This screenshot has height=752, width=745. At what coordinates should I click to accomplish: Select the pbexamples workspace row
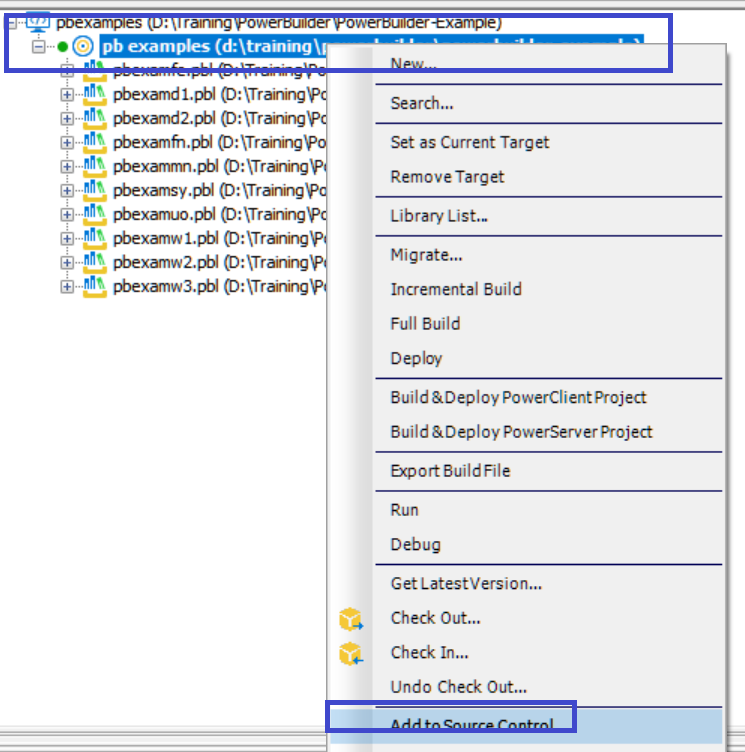pos(279,23)
